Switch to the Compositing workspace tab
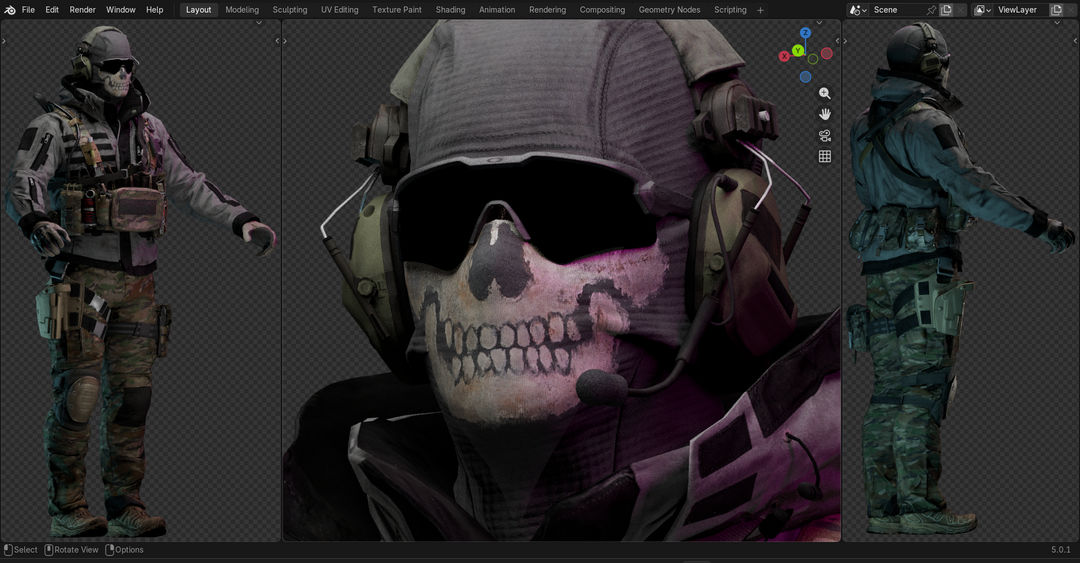Image resolution: width=1080 pixels, height=563 pixels. pos(602,10)
